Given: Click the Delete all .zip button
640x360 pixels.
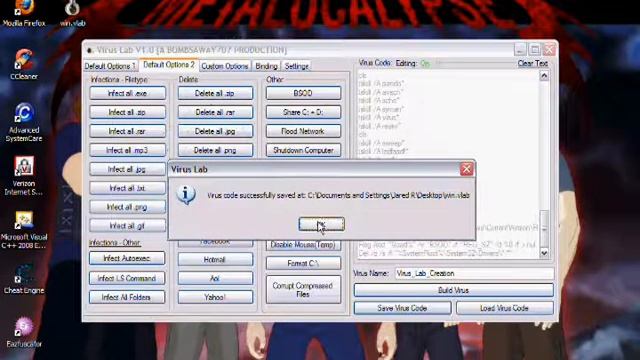Looking at the screenshot, I should 215,93.
